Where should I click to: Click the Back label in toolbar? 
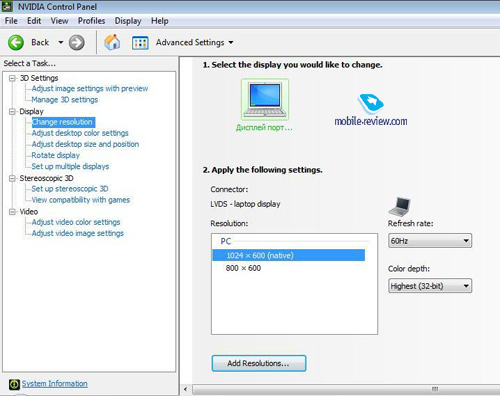tap(40, 42)
